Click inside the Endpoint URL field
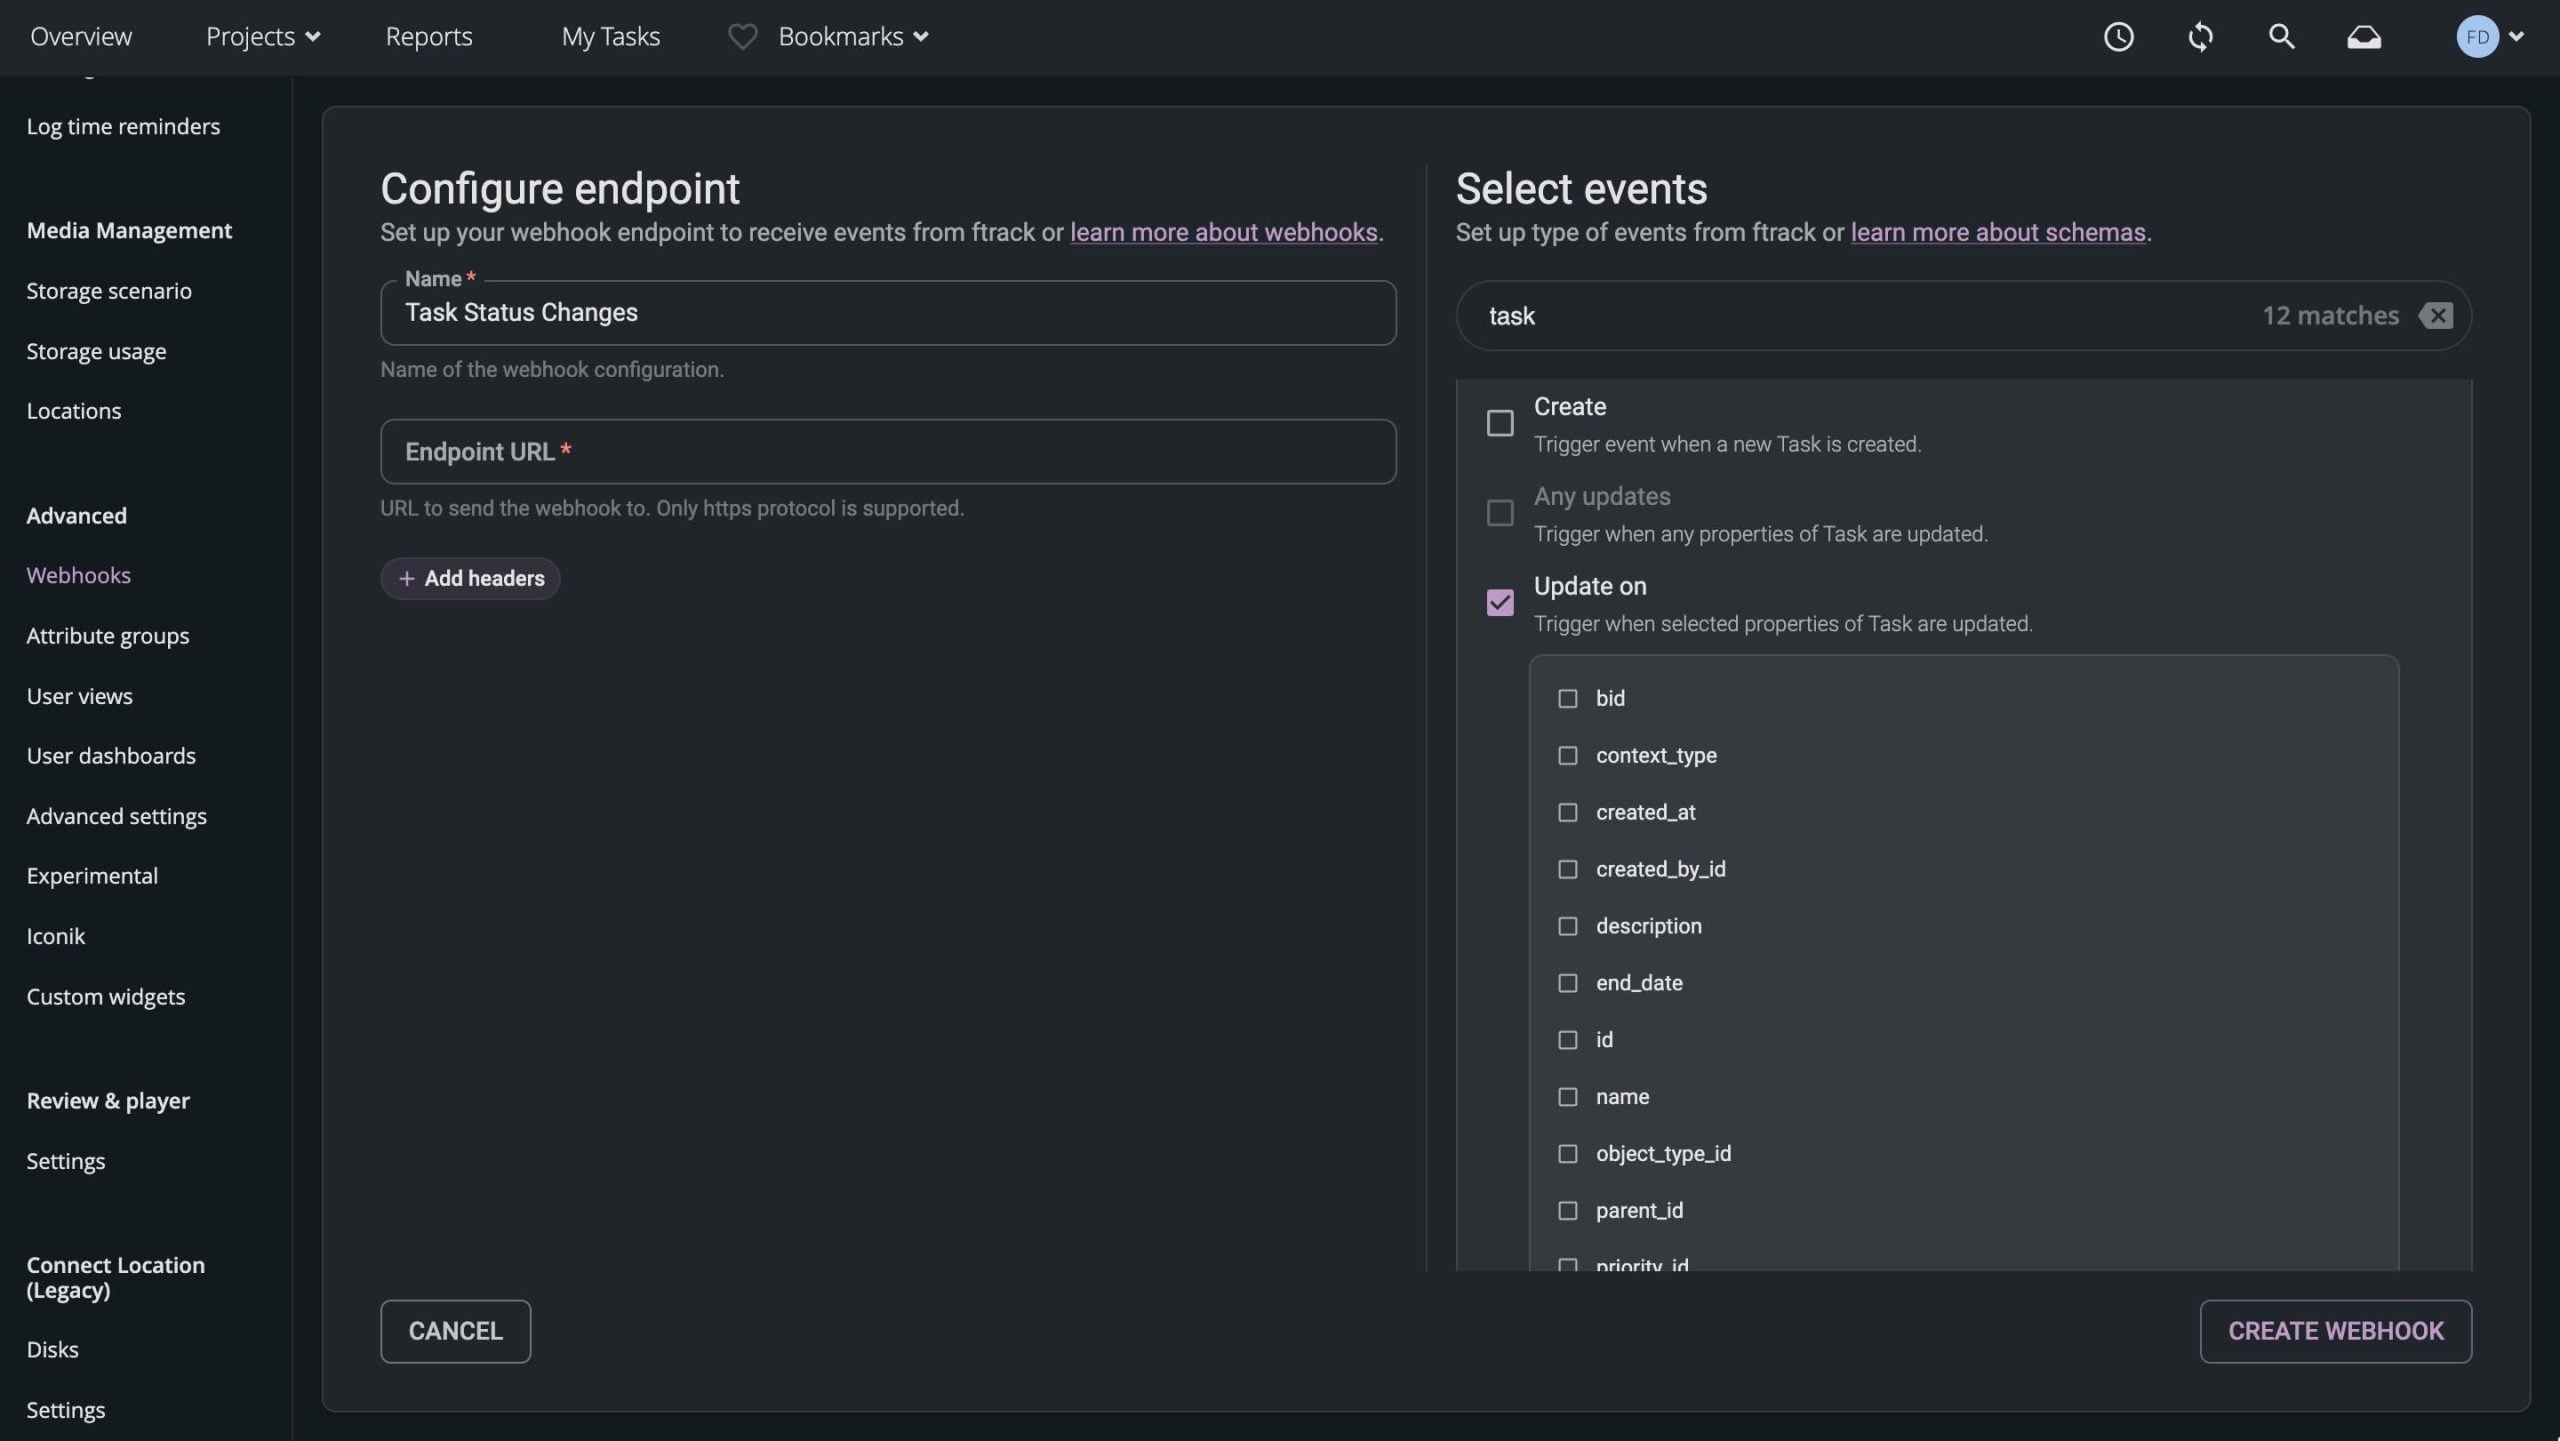This screenshot has height=1441, width=2560. pyautogui.click(x=887, y=451)
